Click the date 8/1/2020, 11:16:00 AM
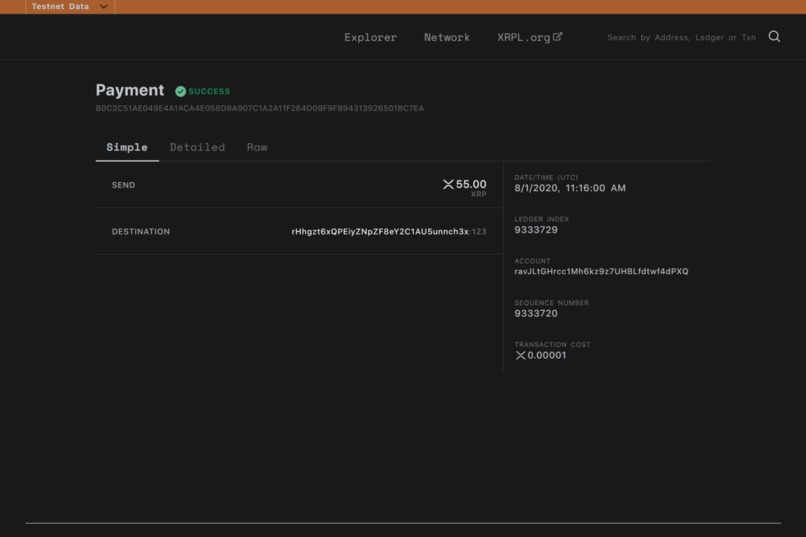The width and height of the screenshot is (806, 537). 570,188
